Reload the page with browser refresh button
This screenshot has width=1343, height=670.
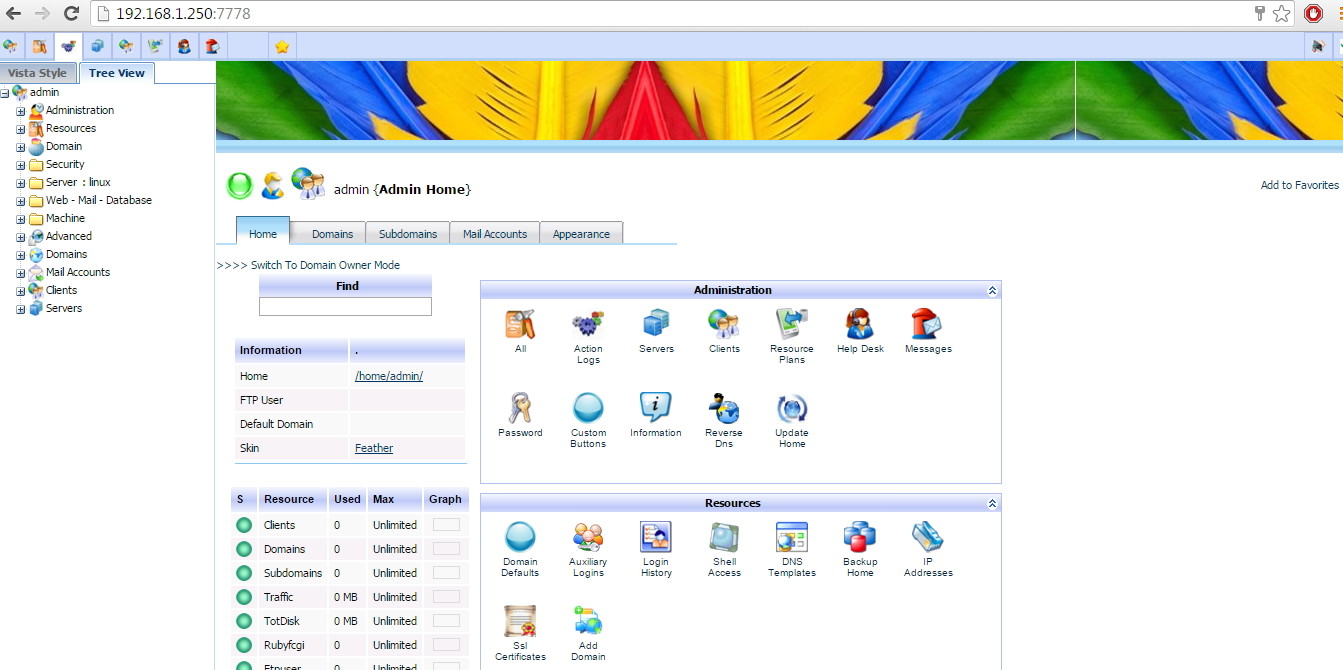point(71,14)
